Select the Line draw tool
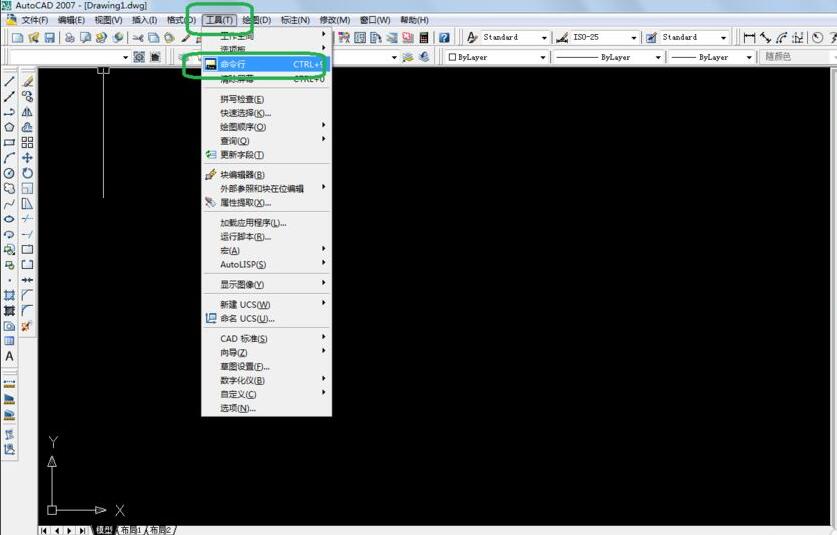This screenshot has width=837, height=535. [x=9, y=82]
